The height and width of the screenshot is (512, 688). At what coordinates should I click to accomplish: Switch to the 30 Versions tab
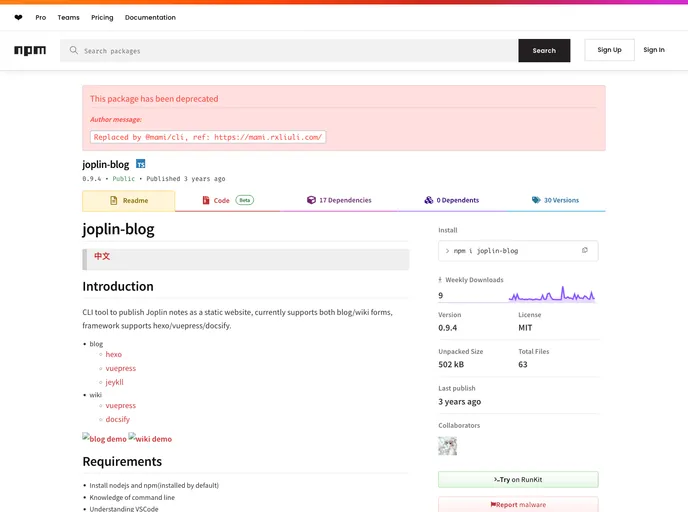point(555,201)
